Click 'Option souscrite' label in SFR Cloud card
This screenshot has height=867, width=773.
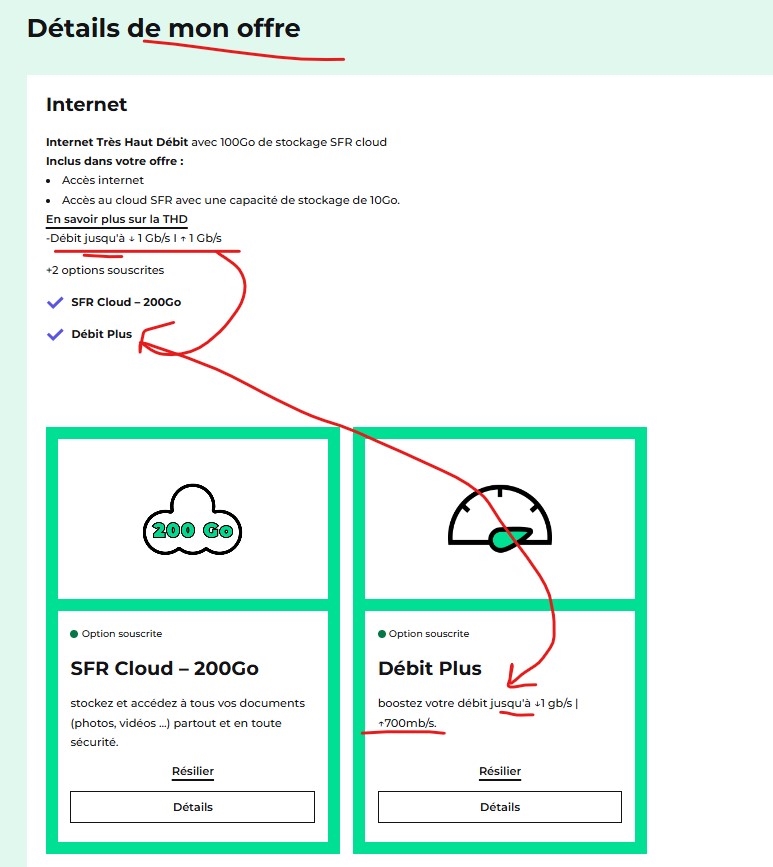pos(122,634)
